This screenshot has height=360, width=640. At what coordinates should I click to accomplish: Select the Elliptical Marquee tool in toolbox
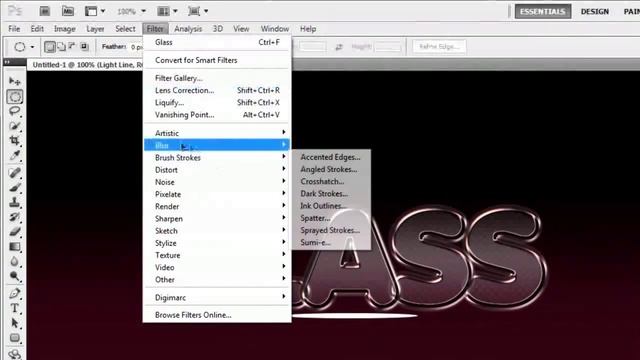coord(15,97)
